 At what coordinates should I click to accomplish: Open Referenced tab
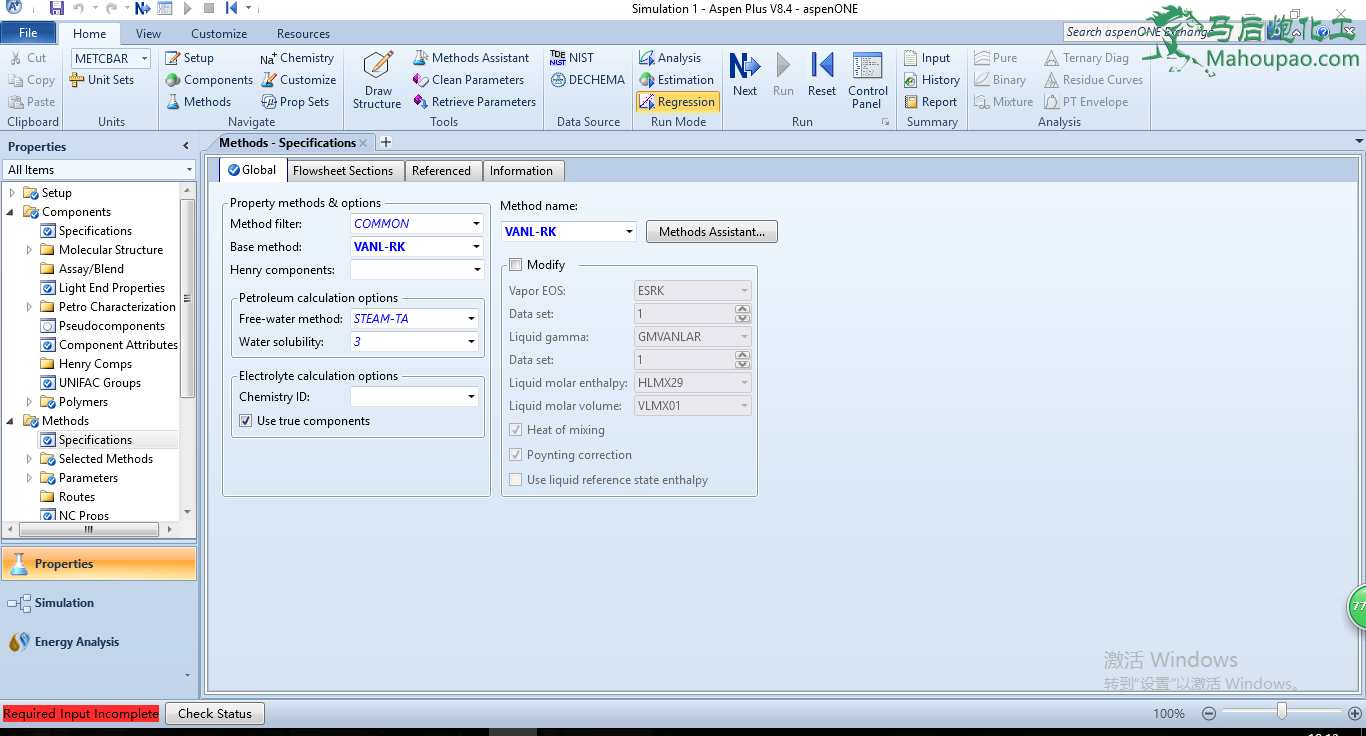click(x=441, y=171)
